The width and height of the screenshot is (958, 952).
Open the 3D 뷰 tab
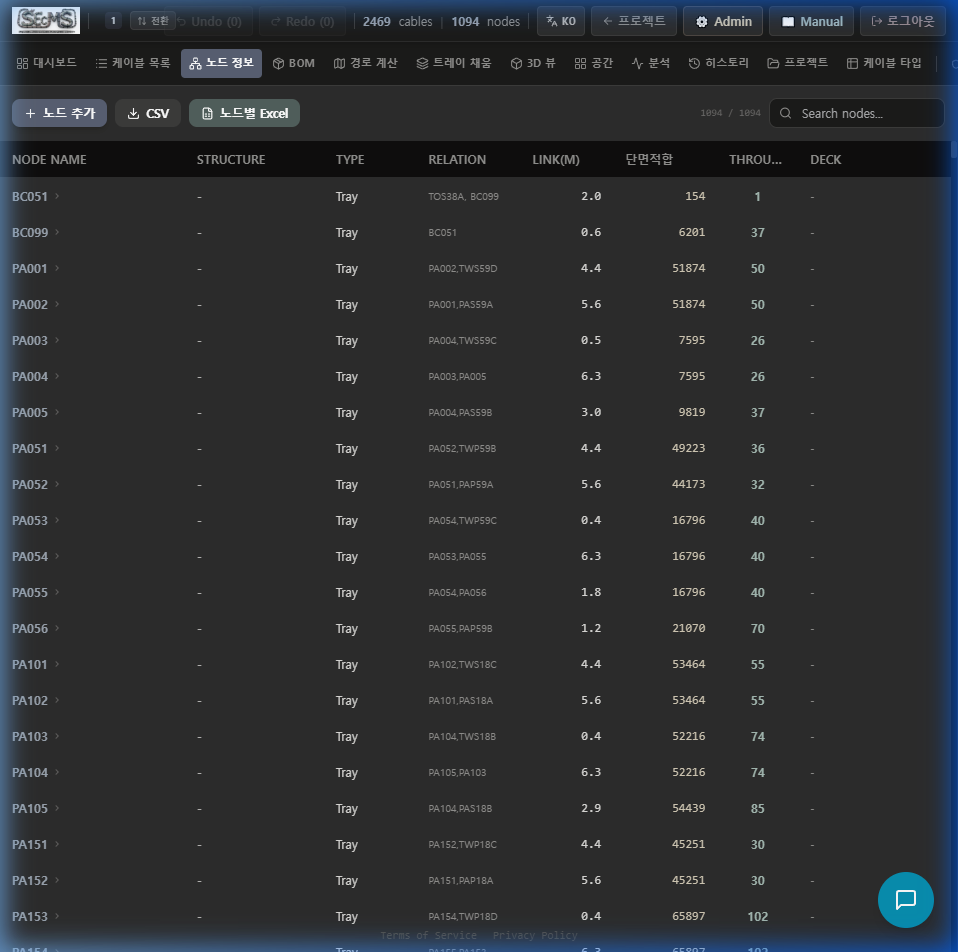pyautogui.click(x=533, y=63)
